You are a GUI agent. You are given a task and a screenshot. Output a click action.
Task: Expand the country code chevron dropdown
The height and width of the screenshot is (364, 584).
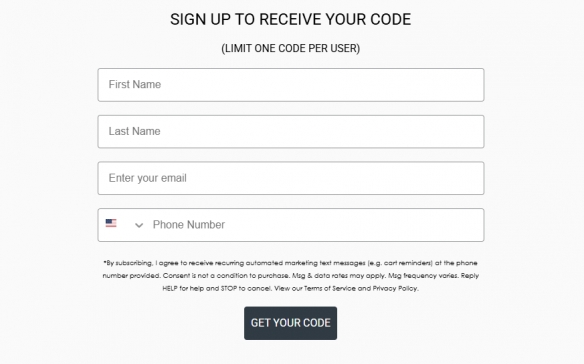pyautogui.click(x=139, y=225)
